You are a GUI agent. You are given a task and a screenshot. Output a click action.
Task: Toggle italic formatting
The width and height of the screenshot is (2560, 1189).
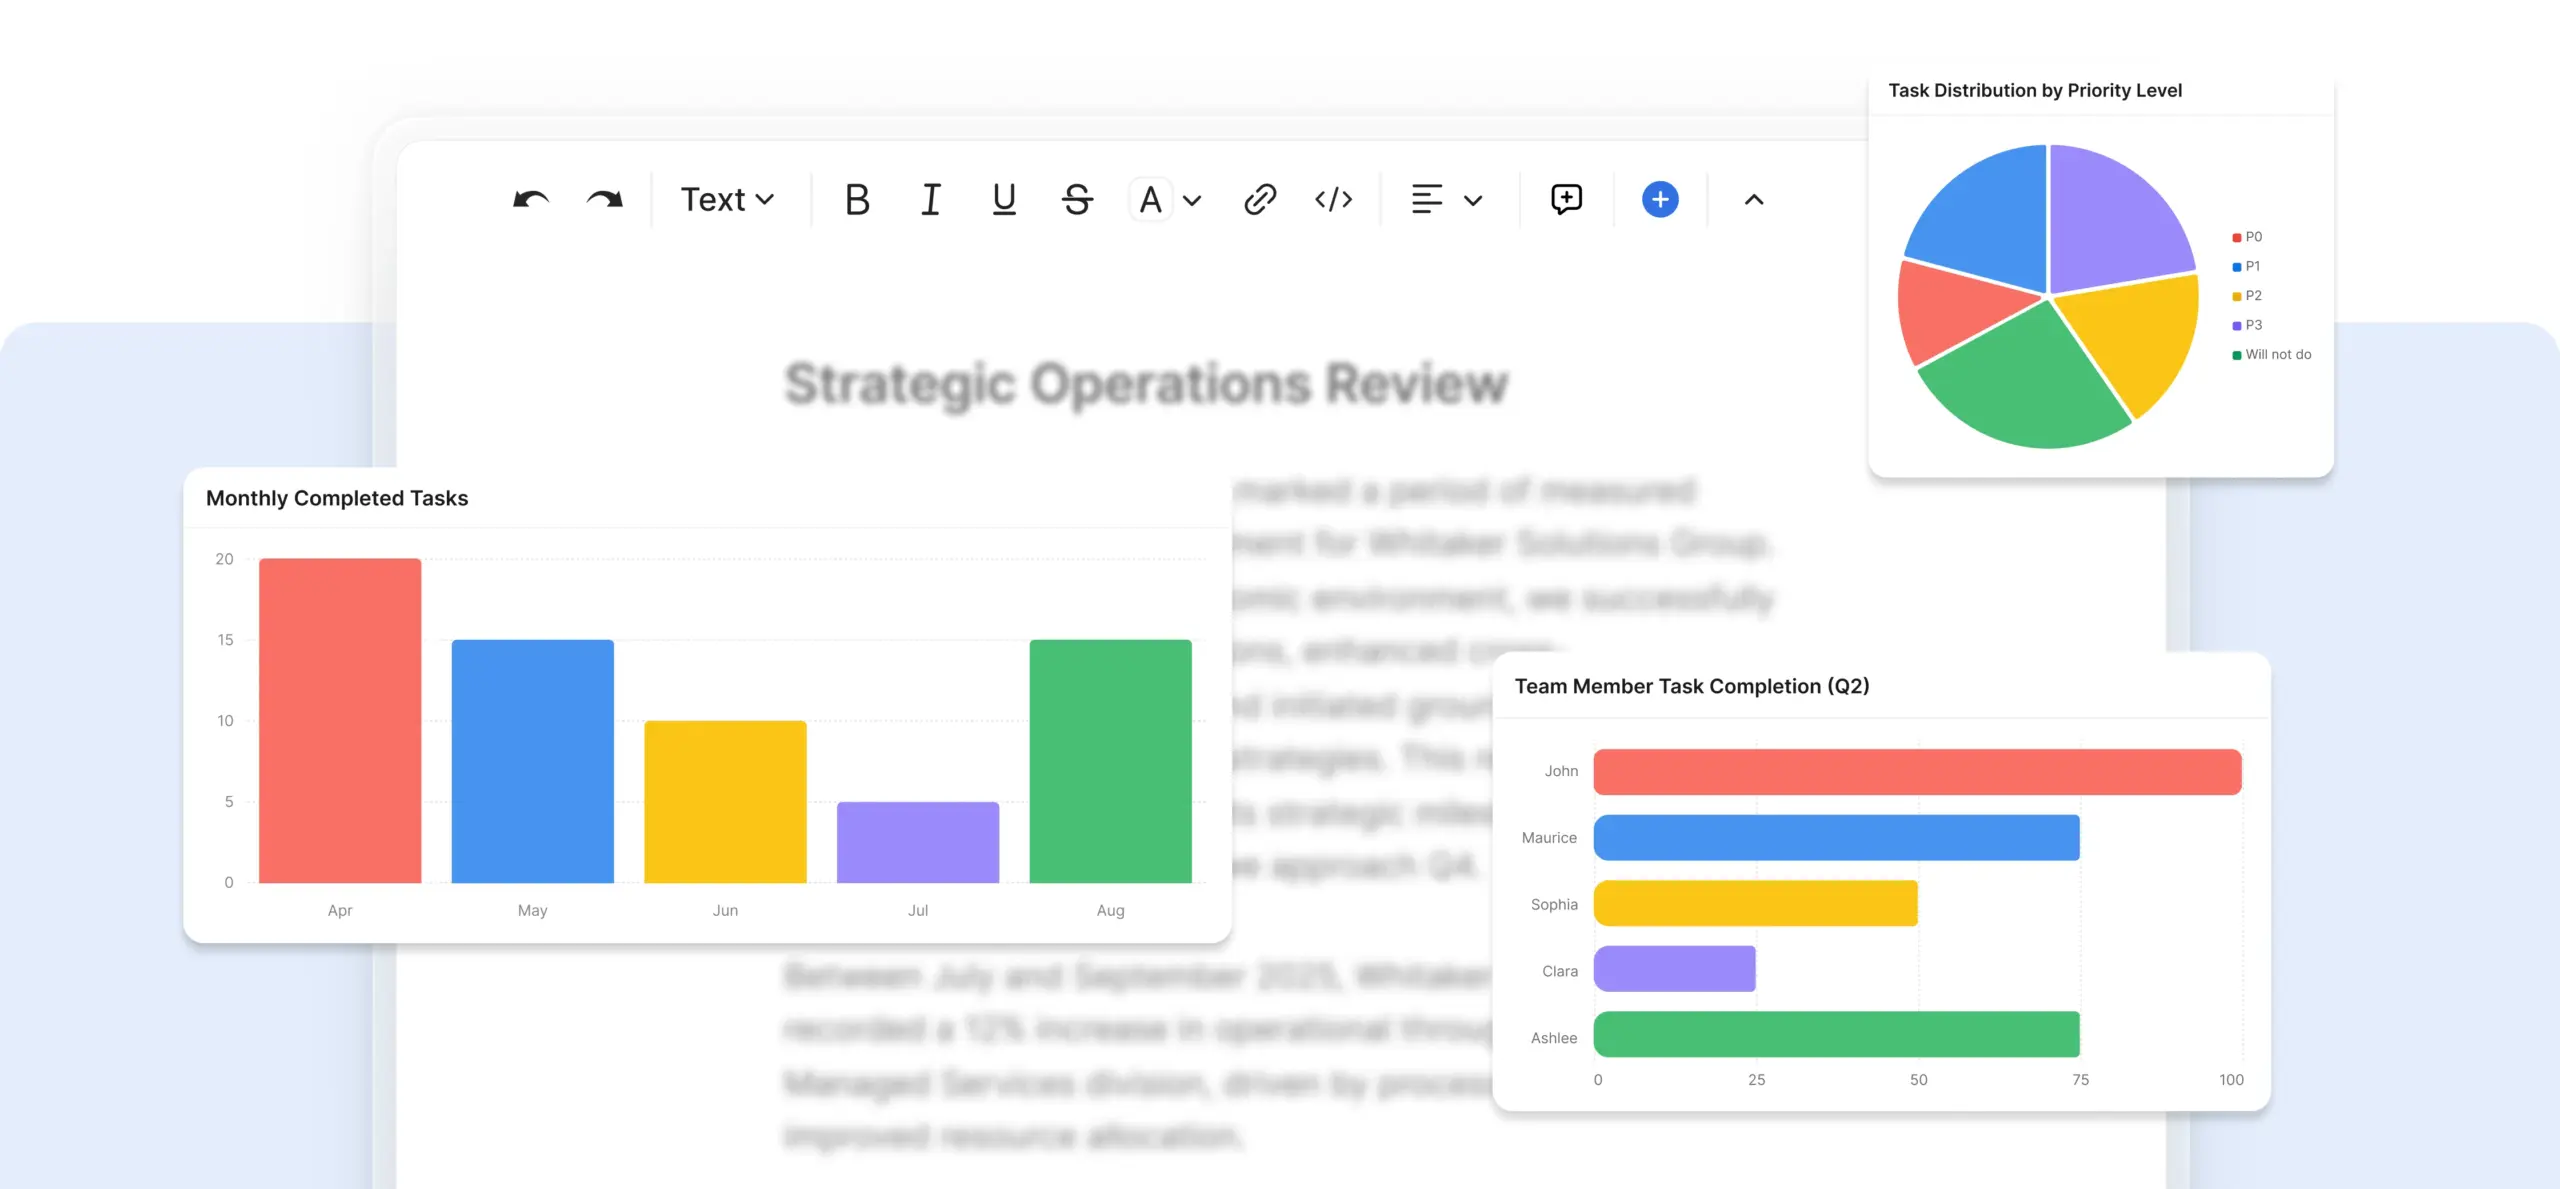[x=930, y=200]
